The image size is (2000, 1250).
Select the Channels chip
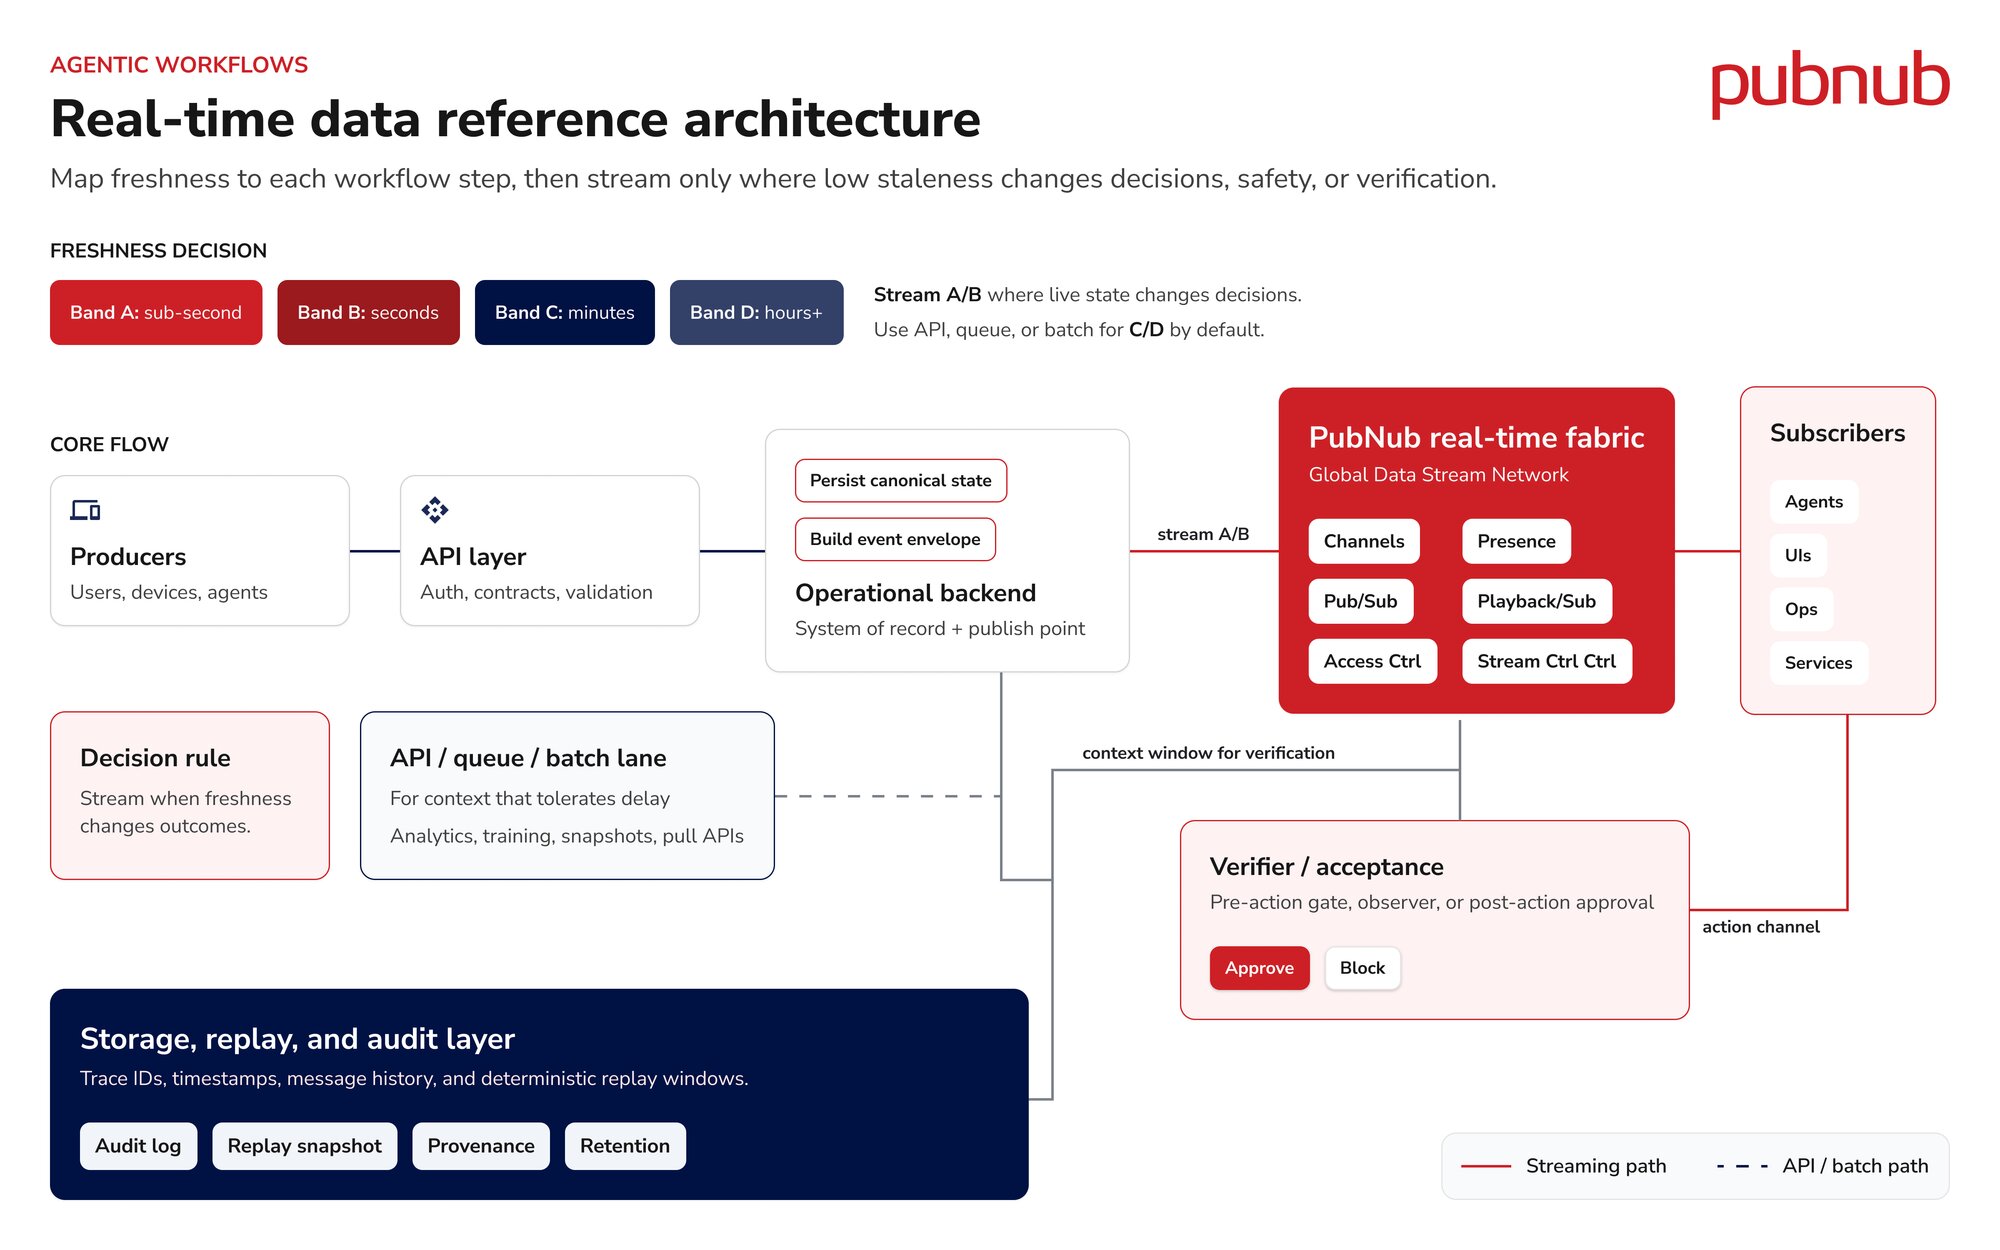point(1364,541)
